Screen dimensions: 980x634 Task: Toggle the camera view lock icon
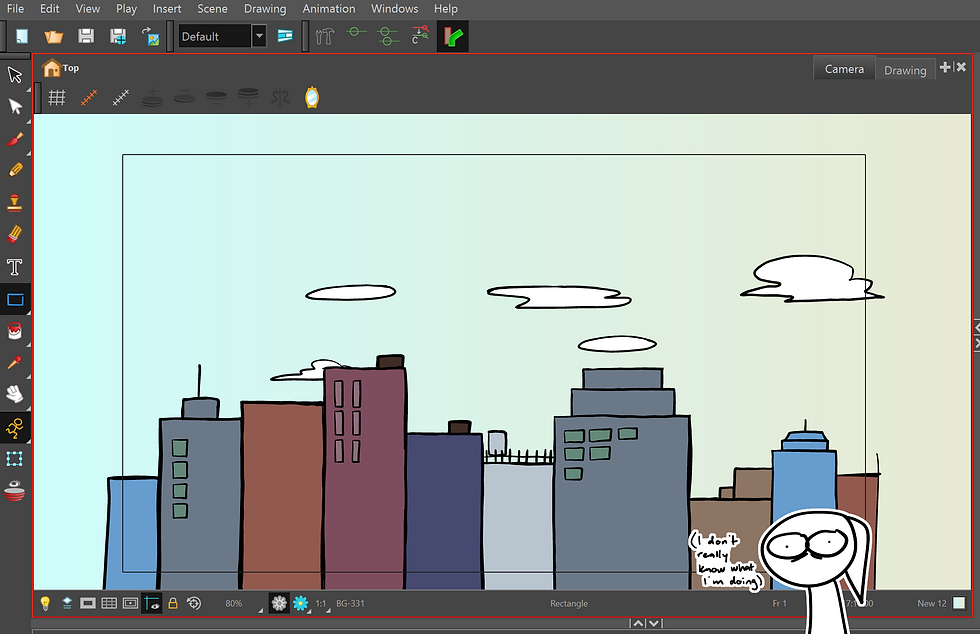click(173, 604)
